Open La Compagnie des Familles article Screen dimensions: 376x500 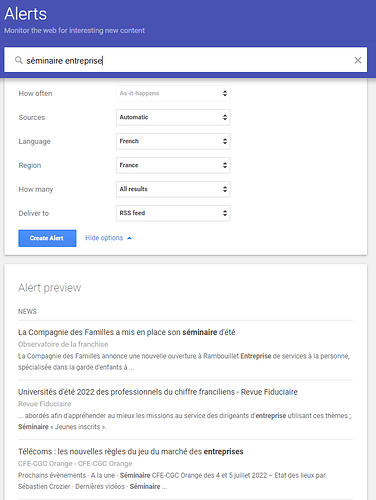(x=127, y=332)
